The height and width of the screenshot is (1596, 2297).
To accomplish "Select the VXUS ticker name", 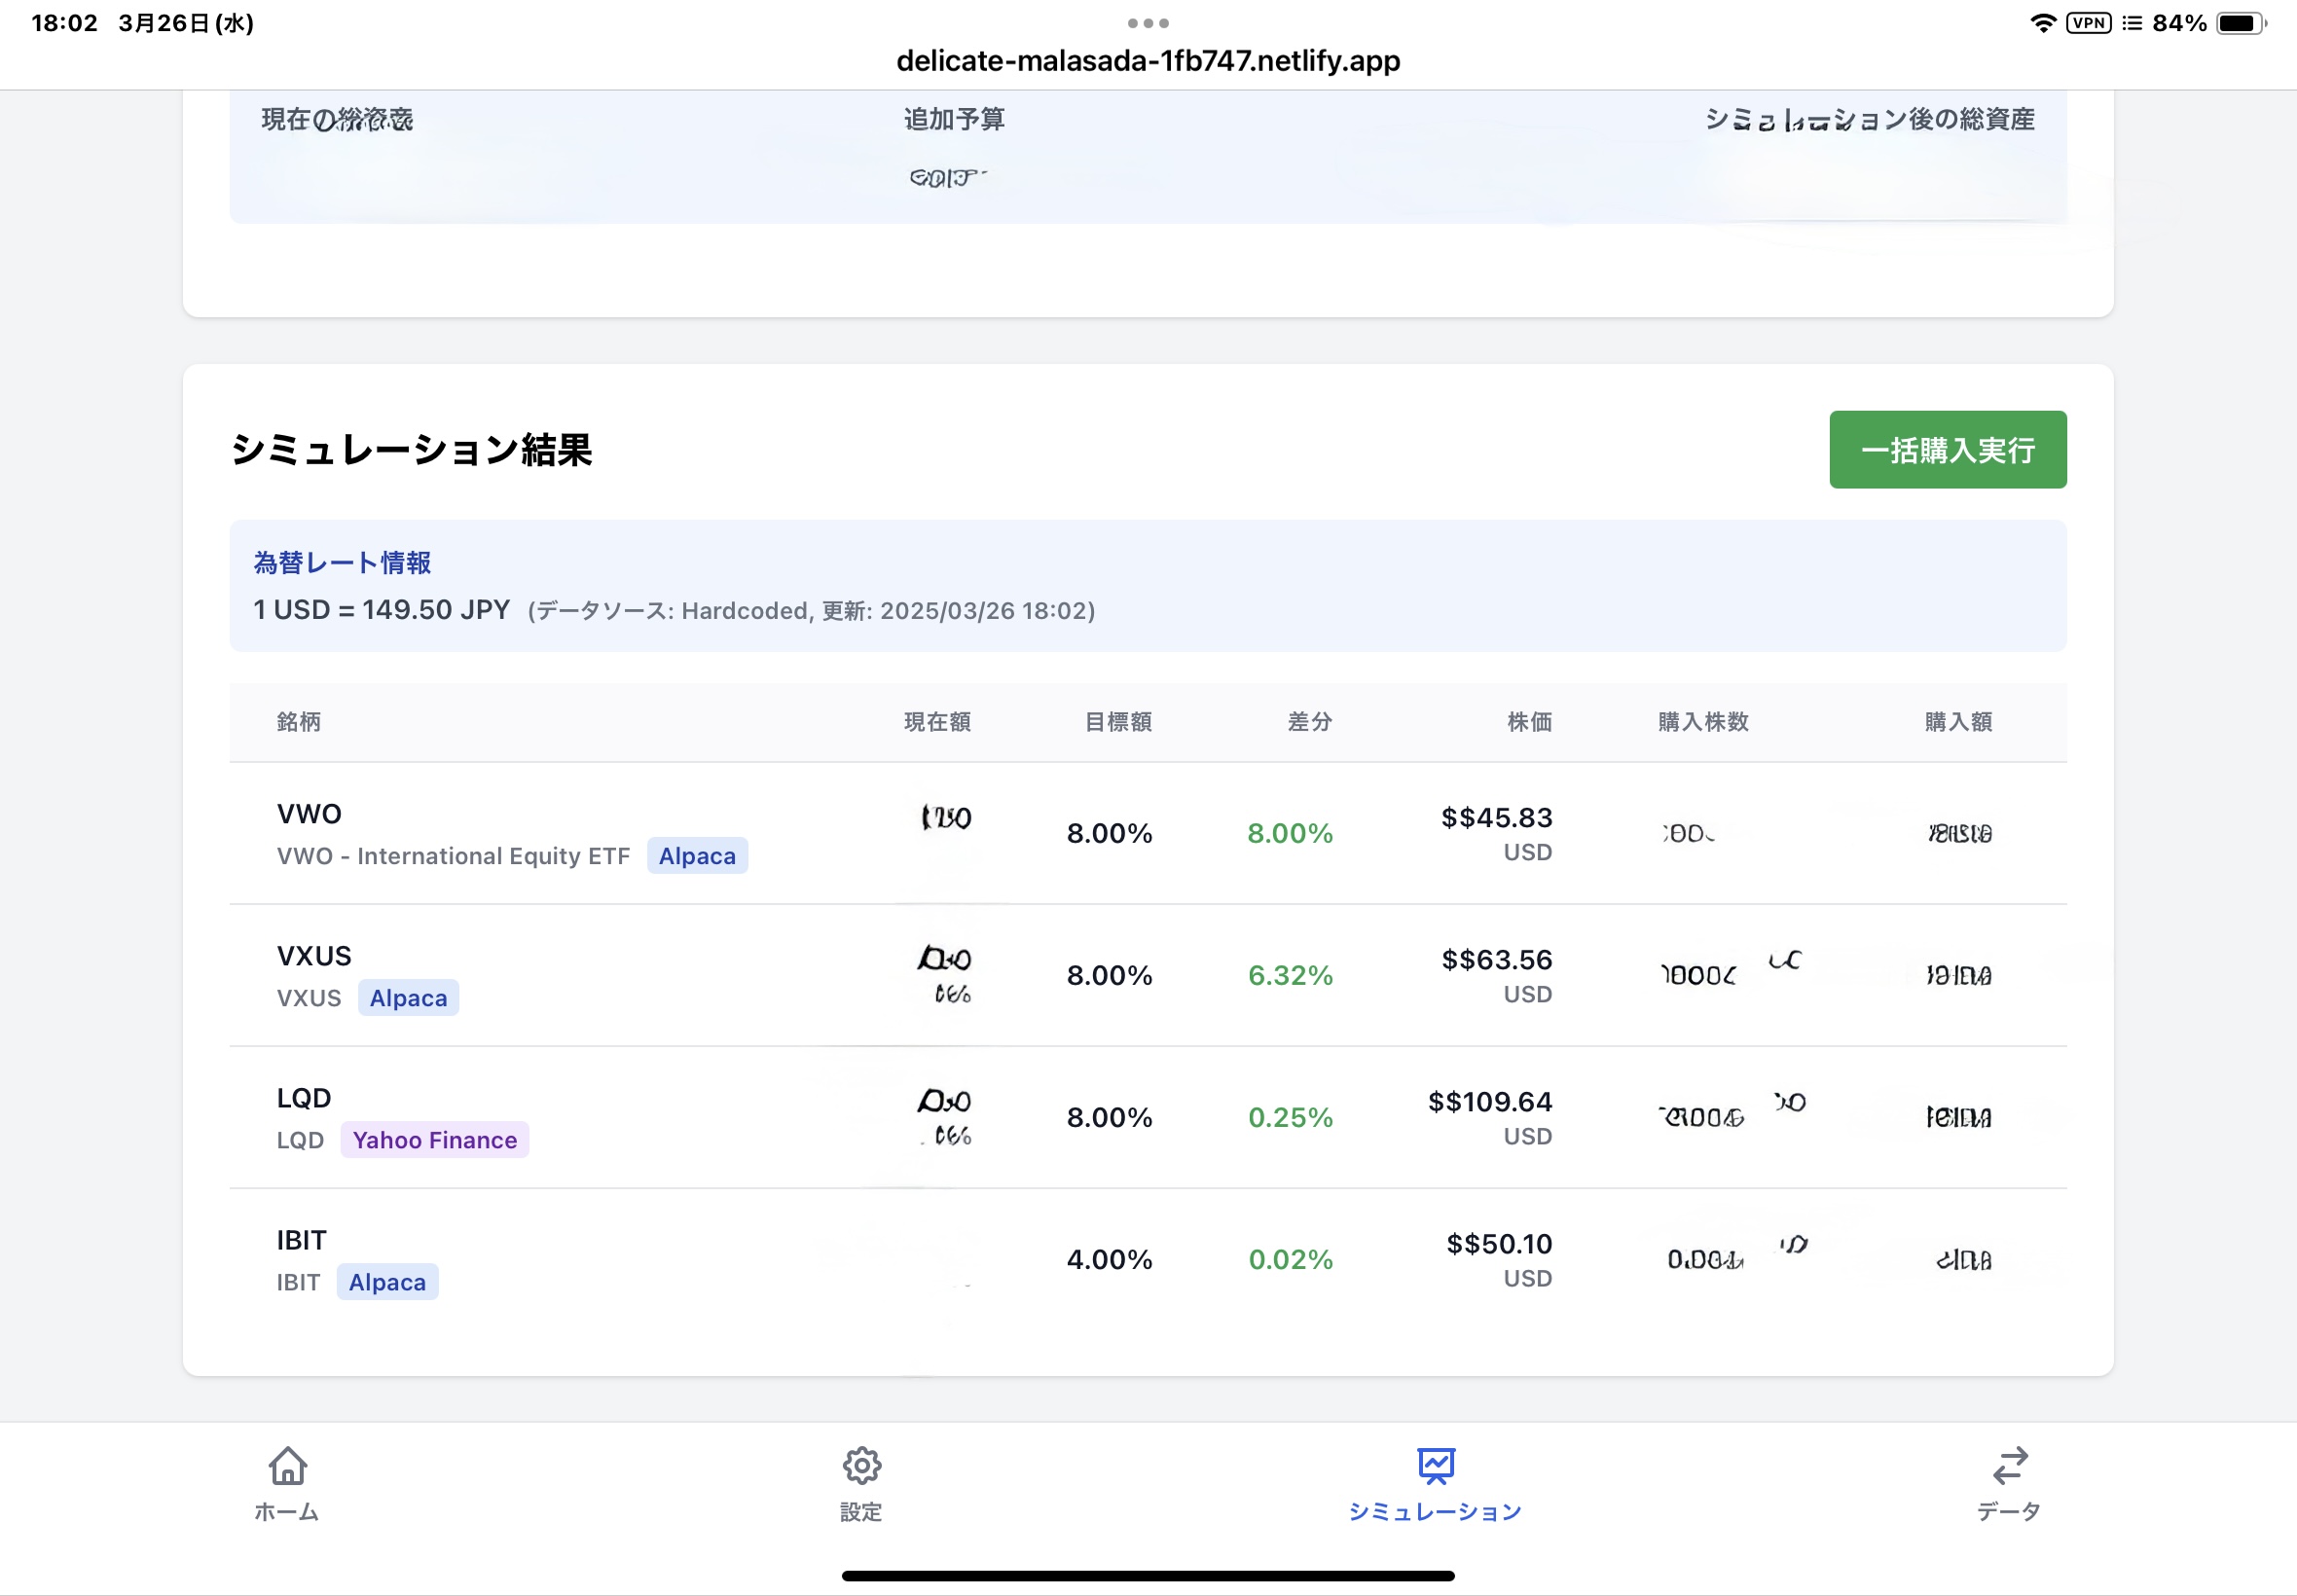I will pyautogui.click(x=314, y=956).
